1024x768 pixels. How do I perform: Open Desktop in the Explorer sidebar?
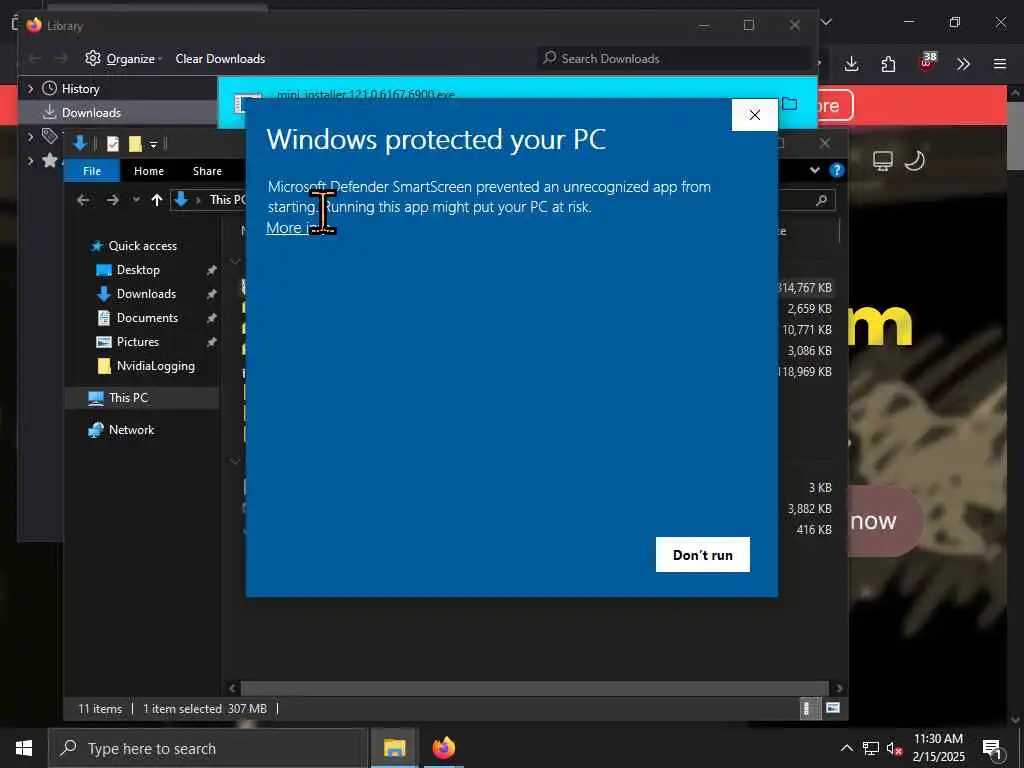coord(137,270)
